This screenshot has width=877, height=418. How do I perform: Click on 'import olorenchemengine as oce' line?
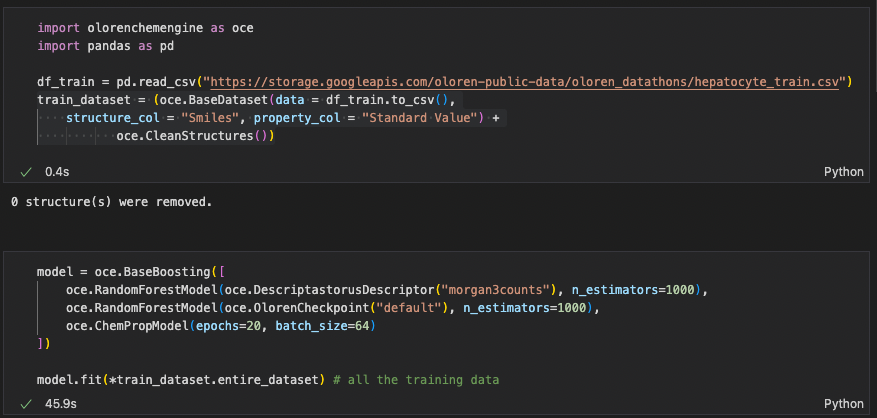pyautogui.click(x=145, y=27)
